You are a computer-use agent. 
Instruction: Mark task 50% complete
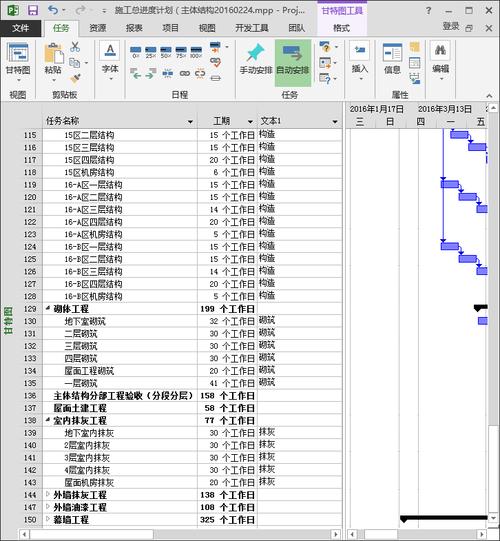(166, 52)
